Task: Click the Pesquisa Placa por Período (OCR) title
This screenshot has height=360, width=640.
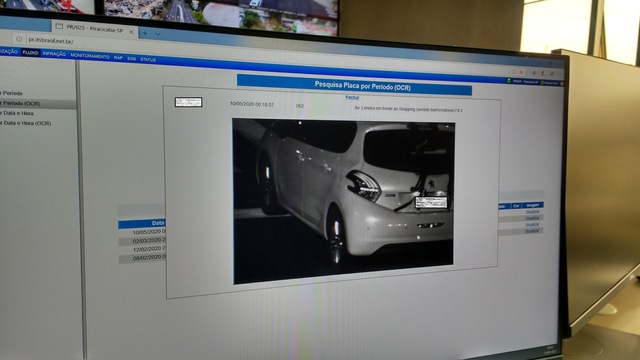Action: (362, 87)
